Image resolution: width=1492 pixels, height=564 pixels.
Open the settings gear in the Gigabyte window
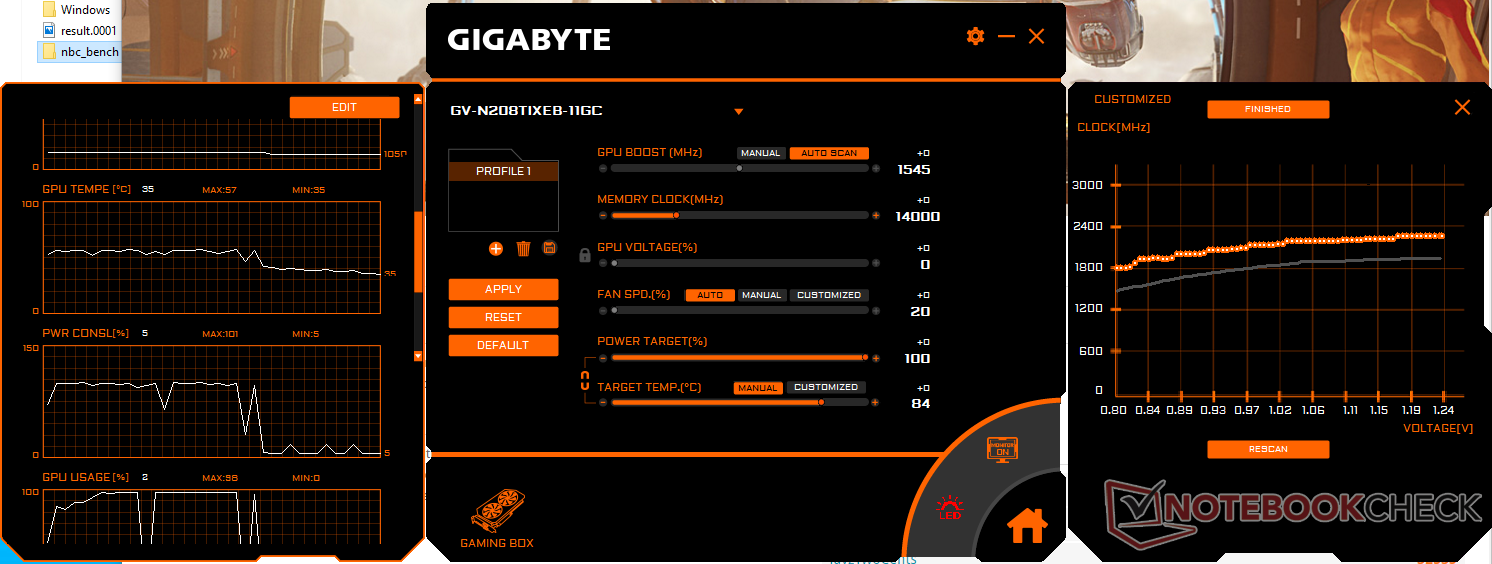click(975, 36)
